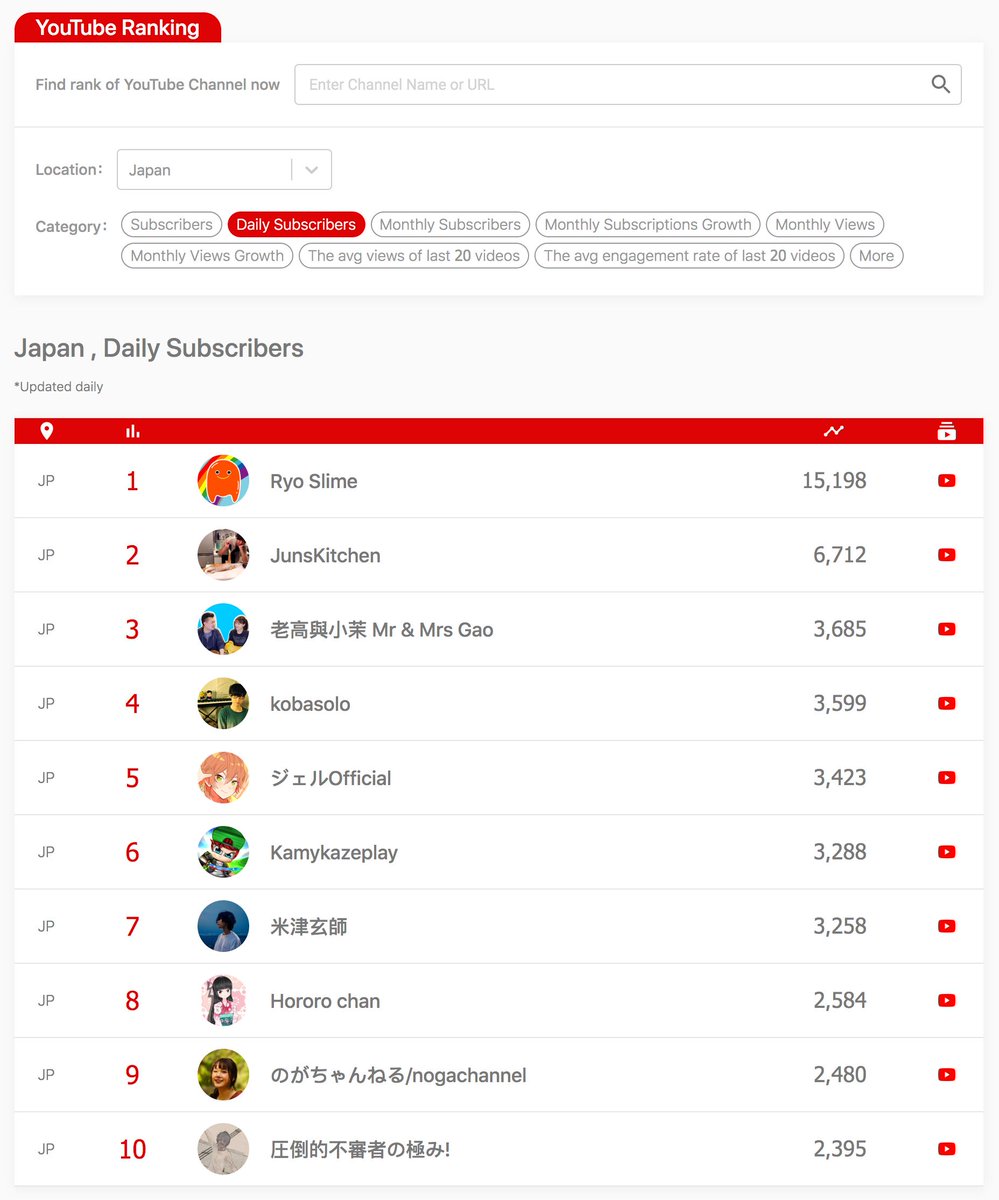The width and height of the screenshot is (999, 1200).
Task: Open YouTube icon for kobasolo
Action: 947,703
